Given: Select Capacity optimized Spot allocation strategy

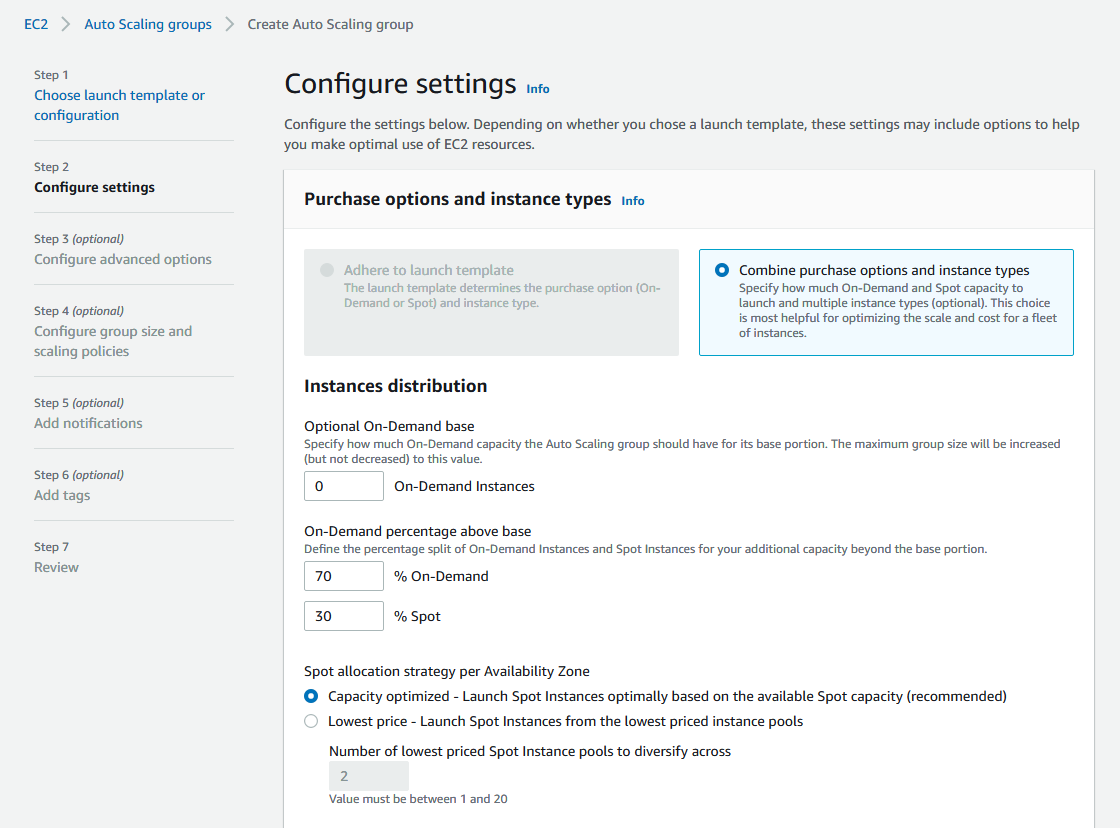Looking at the screenshot, I should point(311,696).
